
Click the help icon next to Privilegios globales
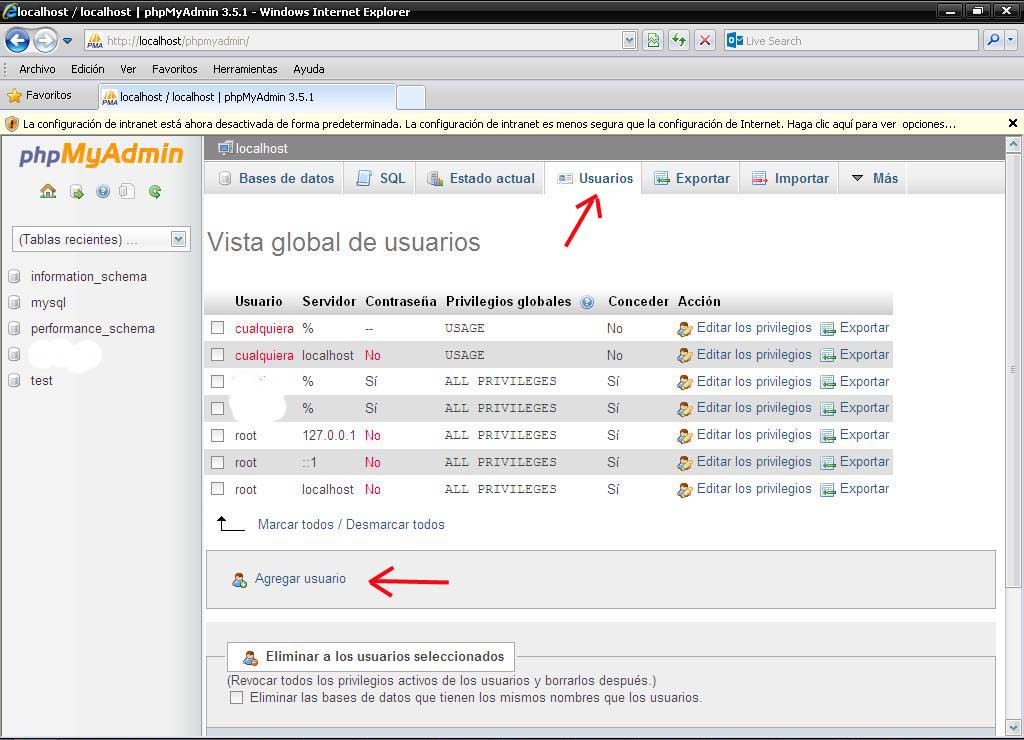pos(587,302)
